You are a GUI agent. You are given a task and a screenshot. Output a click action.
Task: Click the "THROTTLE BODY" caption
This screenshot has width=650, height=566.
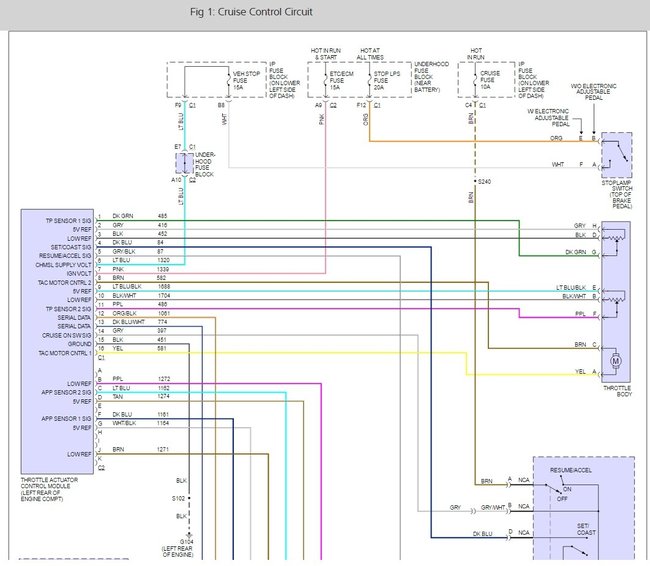coord(618,391)
